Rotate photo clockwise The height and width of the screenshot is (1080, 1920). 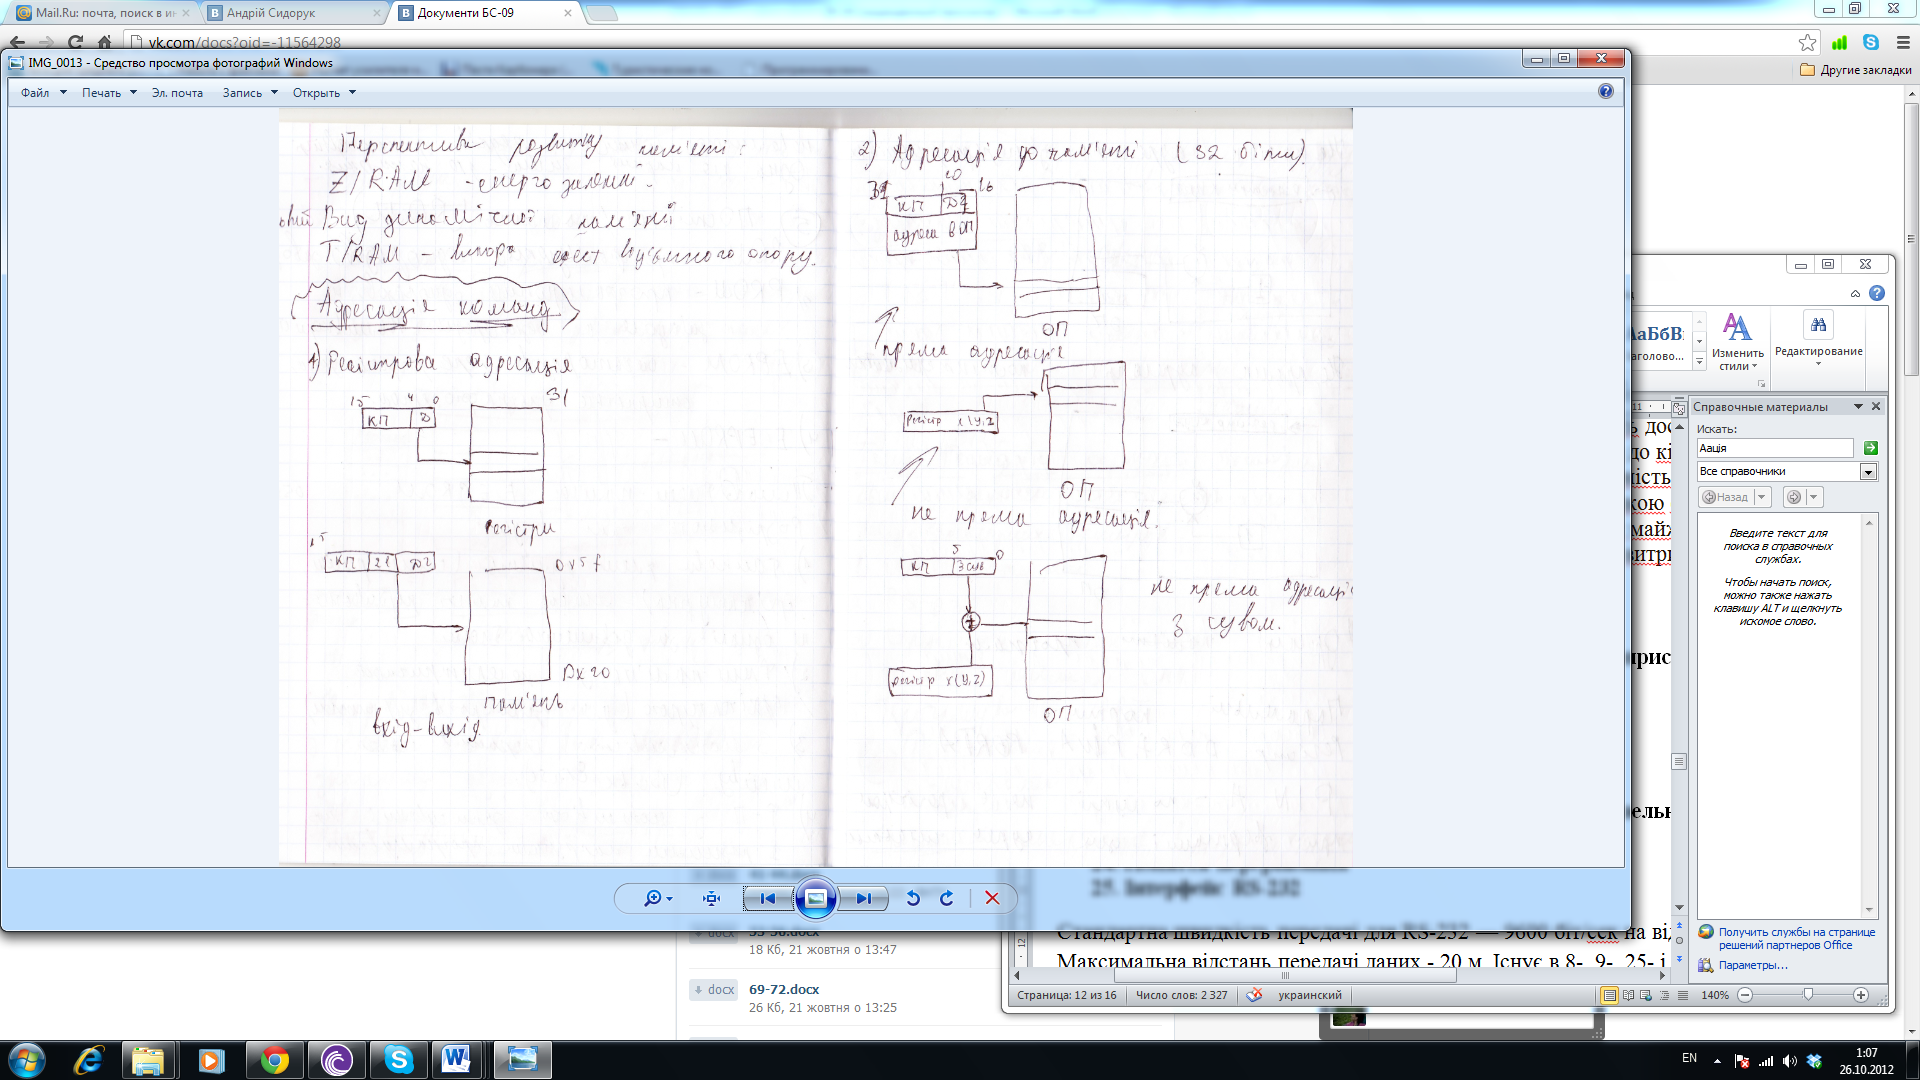(x=946, y=898)
